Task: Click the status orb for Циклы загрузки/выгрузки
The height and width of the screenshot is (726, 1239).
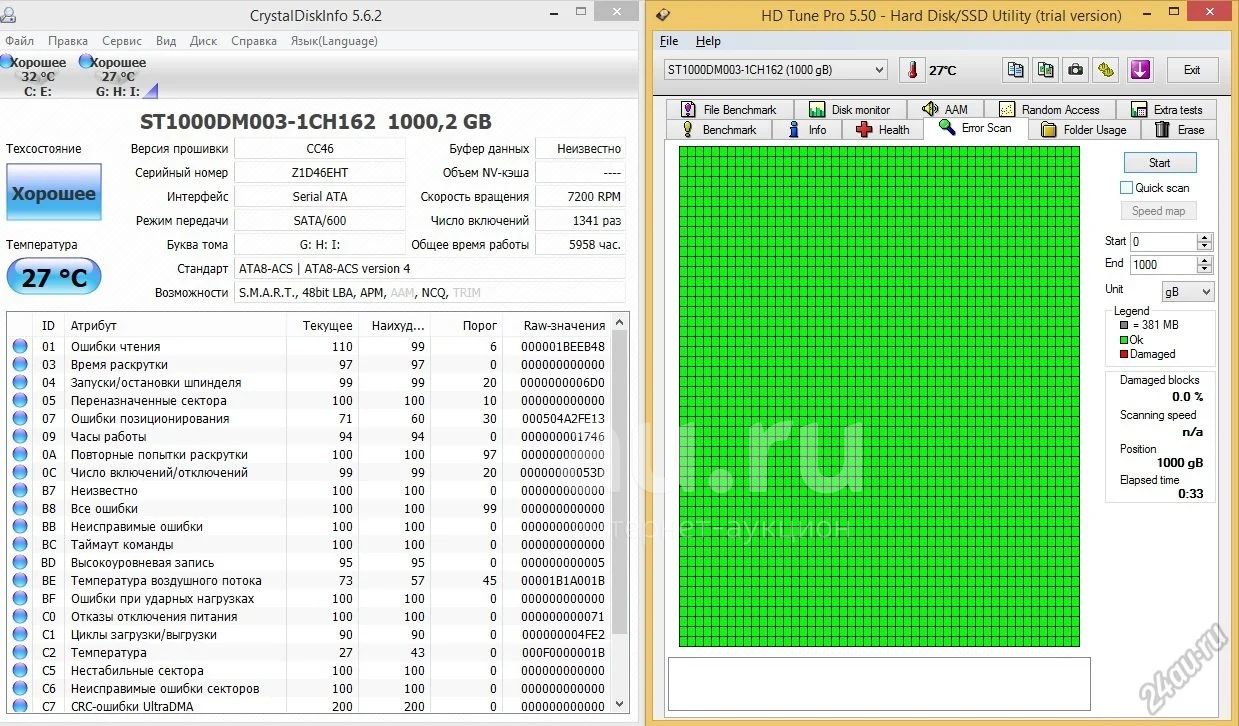Action: [20, 635]
